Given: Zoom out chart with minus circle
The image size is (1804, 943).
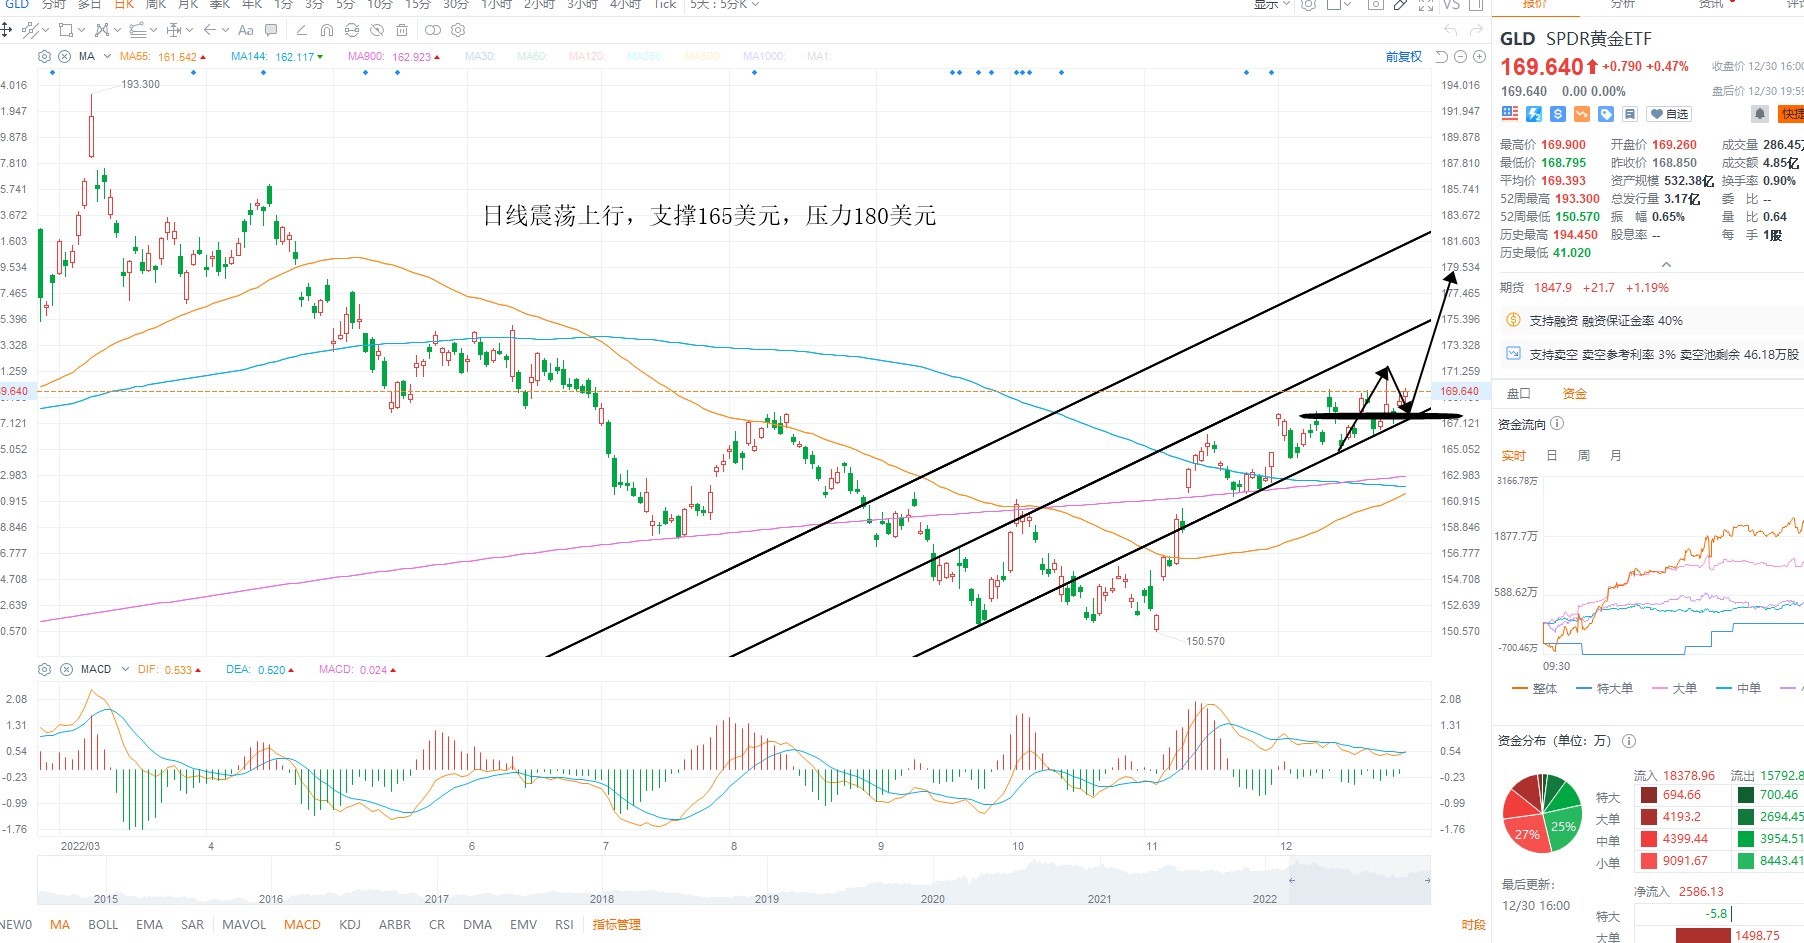Looking at the screenshot, I should [x=1460, y=57].
